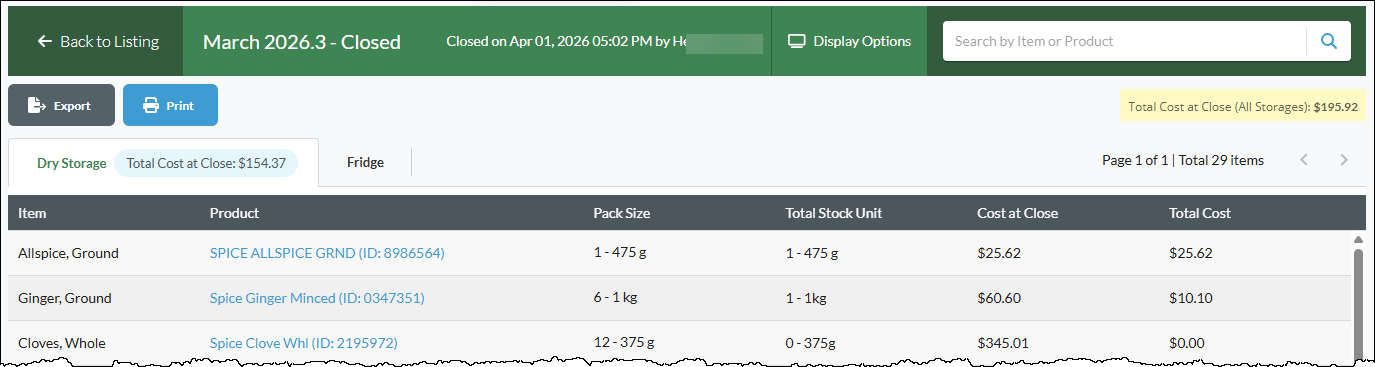This screenshot has width=1375, height=367.
Task: Click the search magnifier icon
Action: (1329, 41)
